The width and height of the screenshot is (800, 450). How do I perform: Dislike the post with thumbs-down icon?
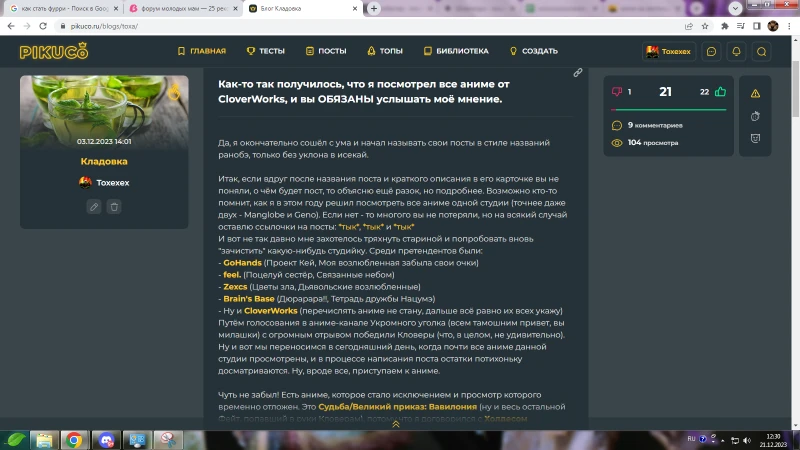coord(616,92)
